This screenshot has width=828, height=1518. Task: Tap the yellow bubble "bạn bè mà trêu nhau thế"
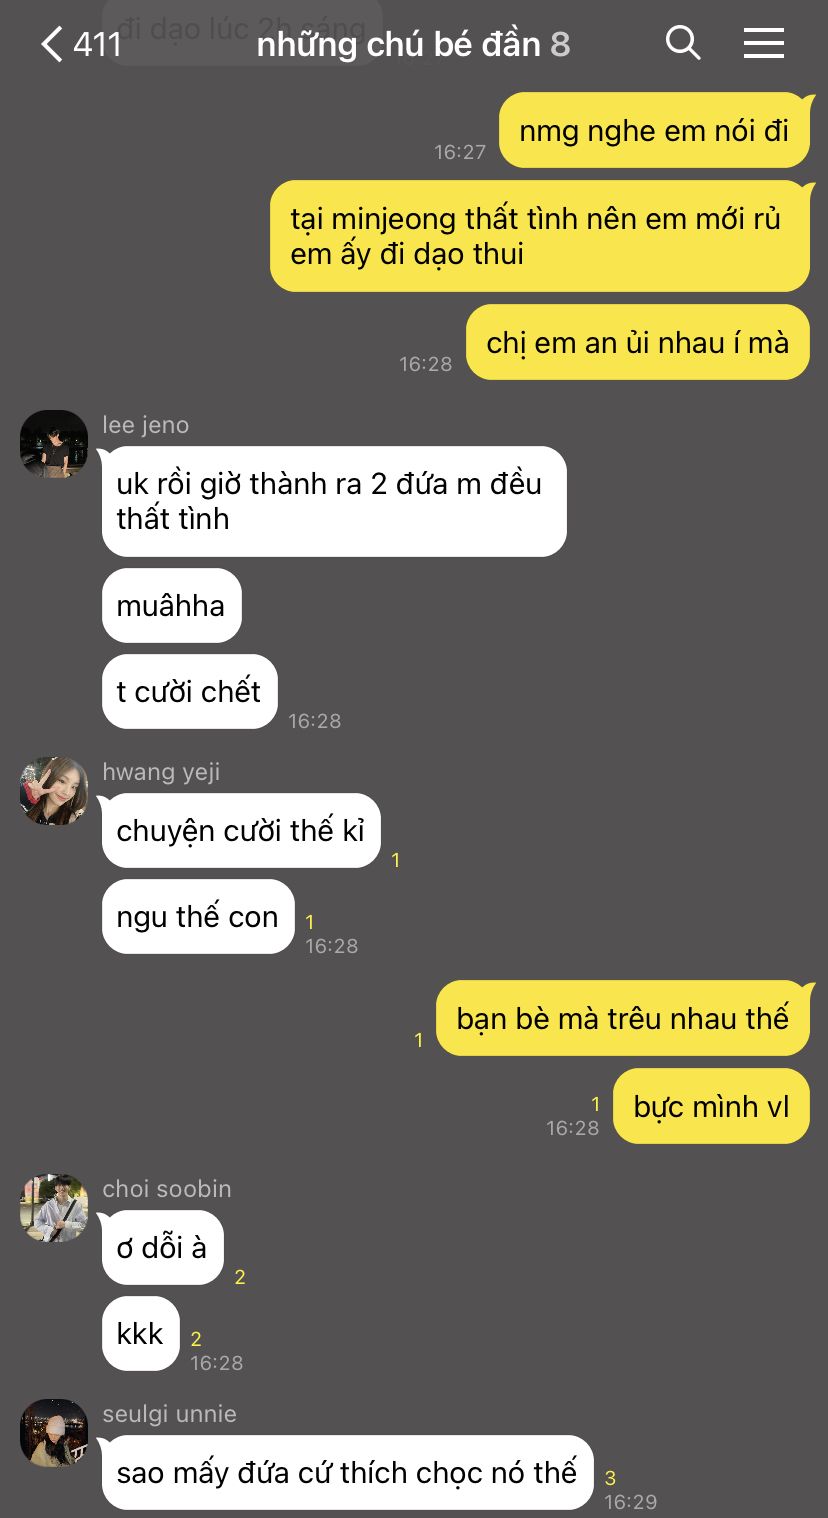(623, 1019)
